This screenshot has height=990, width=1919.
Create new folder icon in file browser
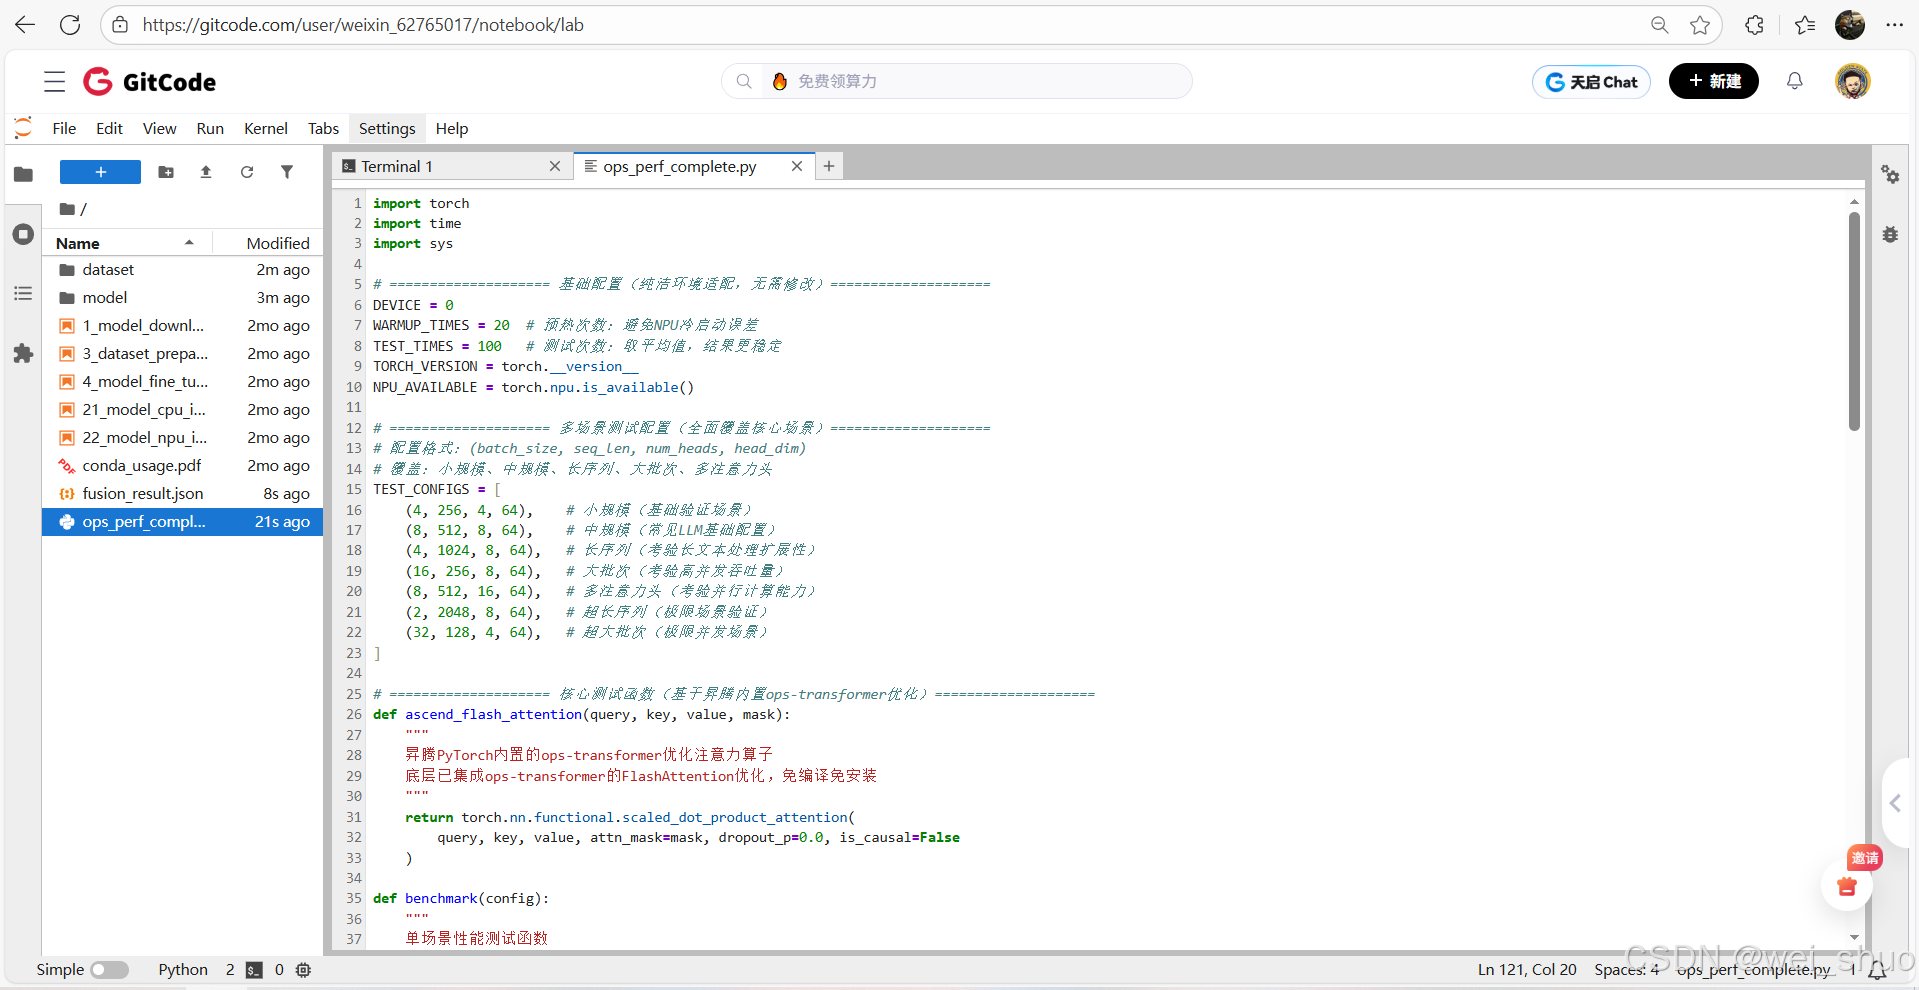pyautogui.click(x=166, y=172)
